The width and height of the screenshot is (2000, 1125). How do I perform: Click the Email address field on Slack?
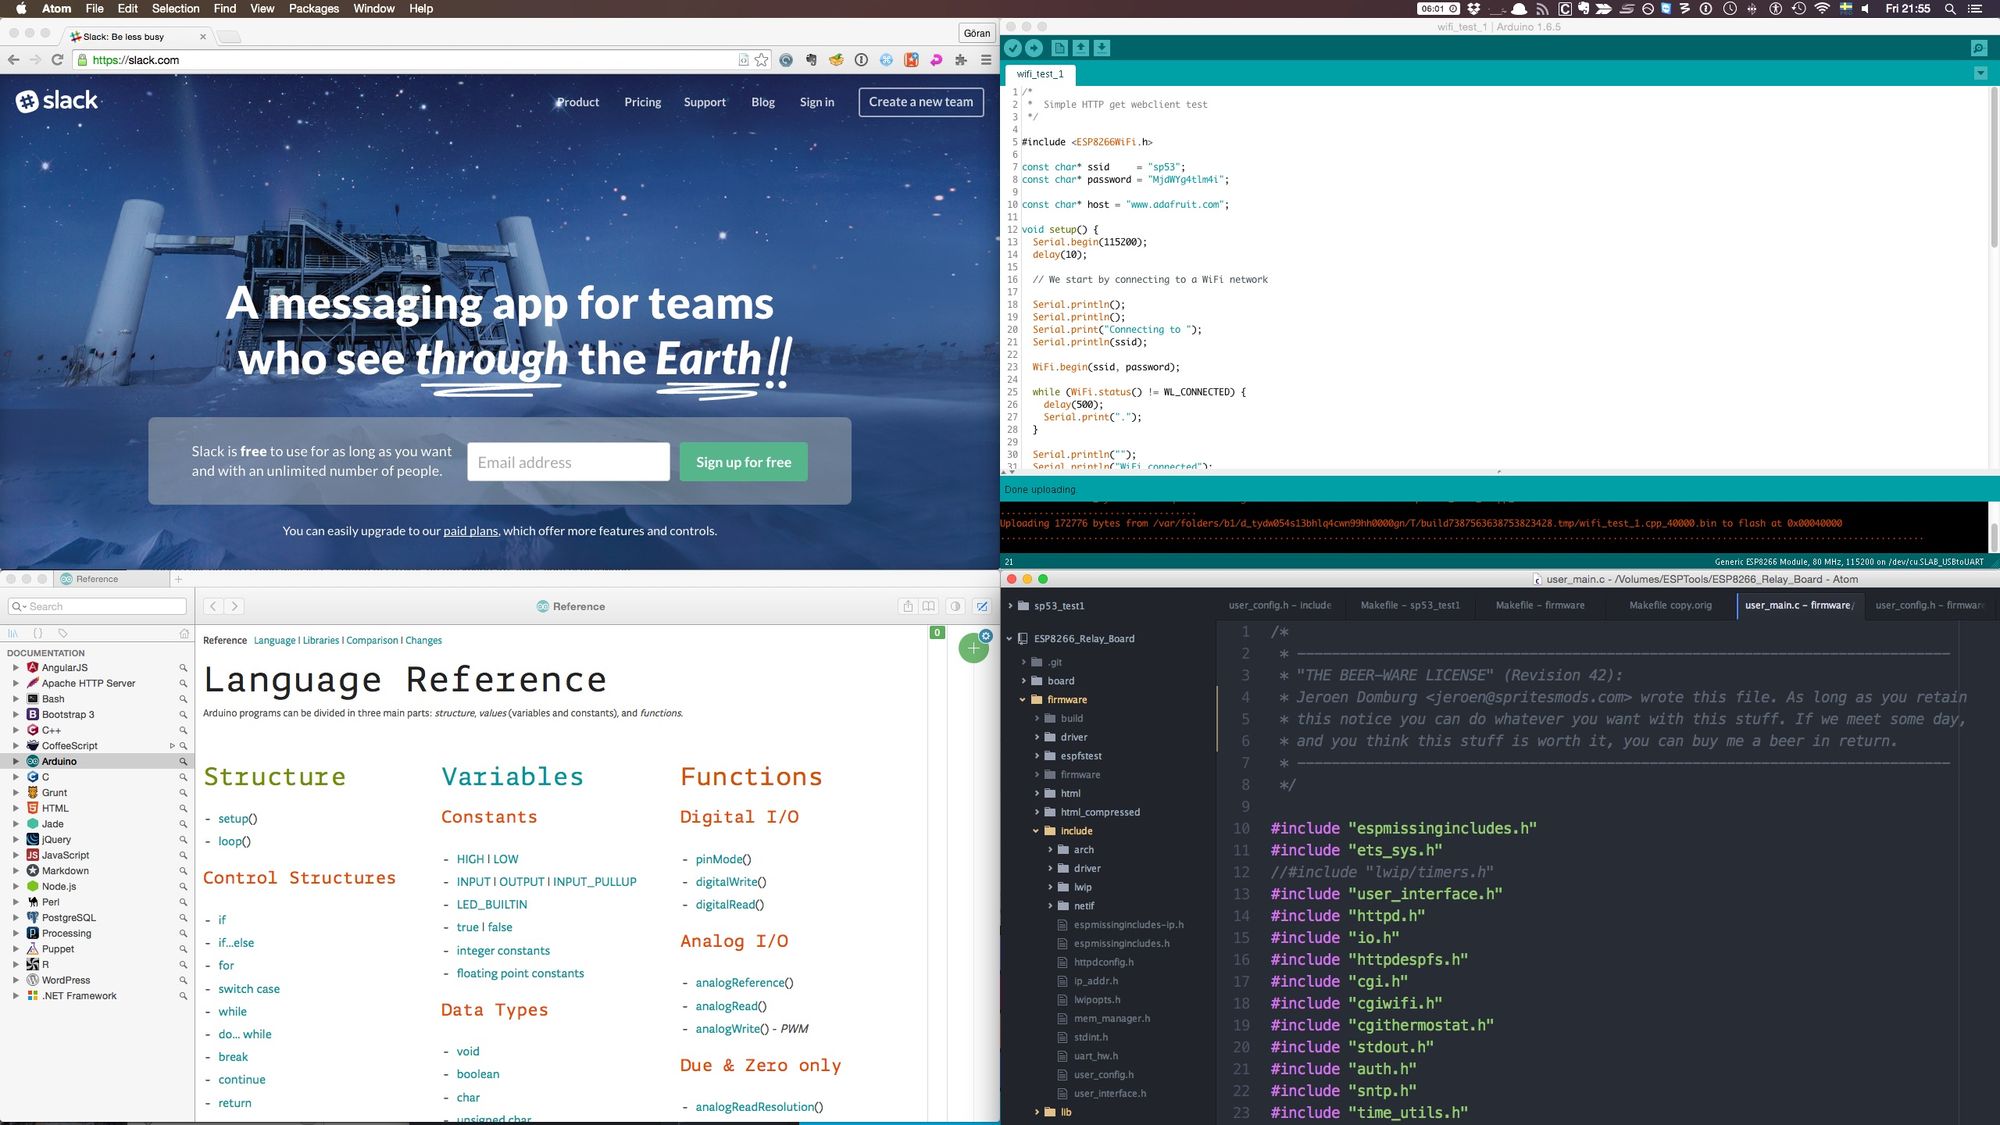pyautogui.click(x=568, y=462)
